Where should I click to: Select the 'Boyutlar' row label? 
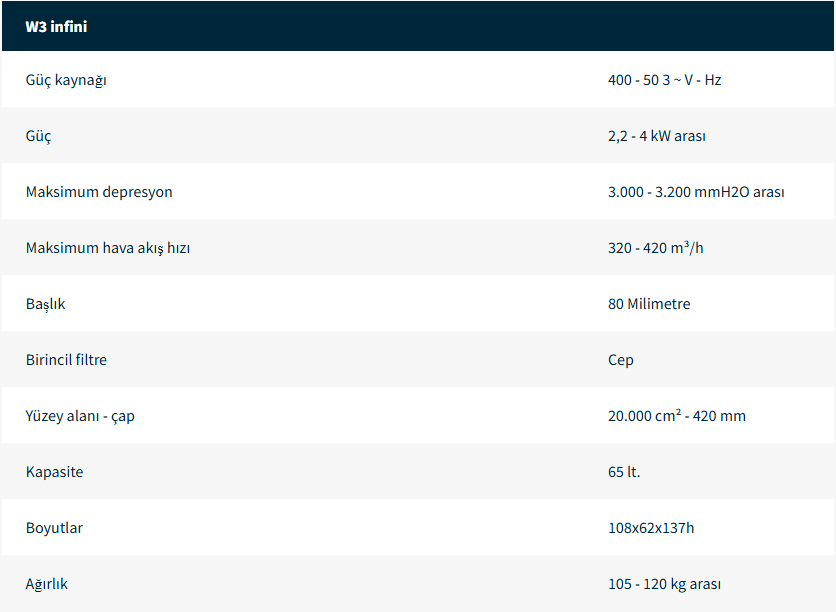click(x=54, y=528)
